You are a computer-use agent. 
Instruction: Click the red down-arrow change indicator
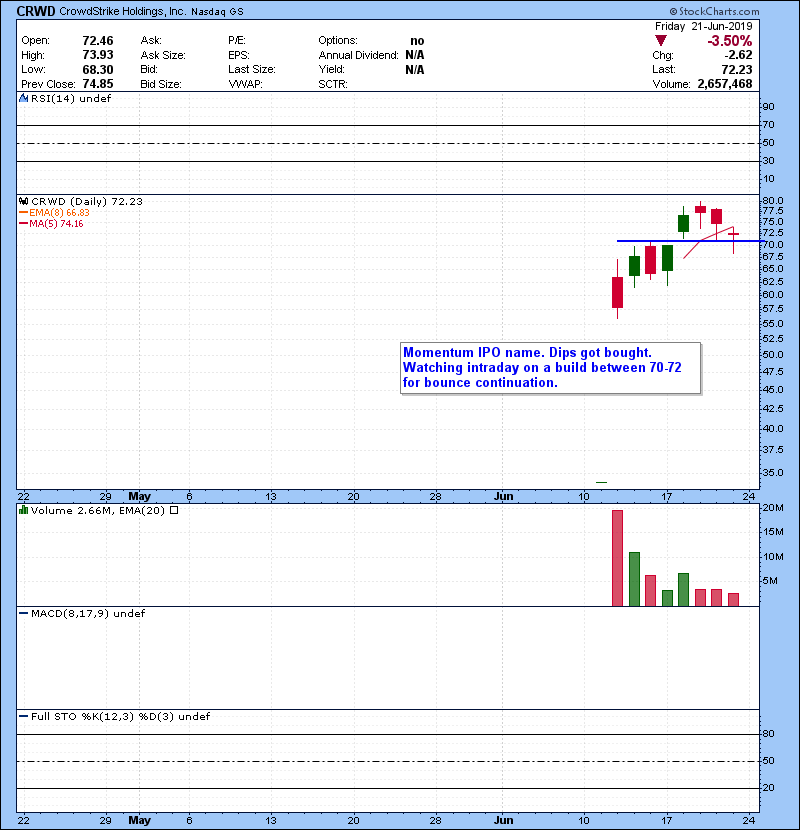[658, 40]
